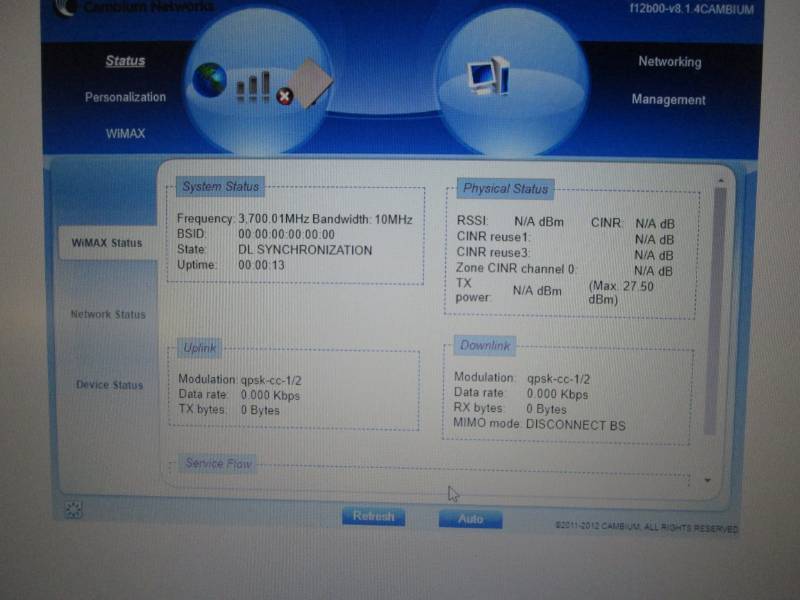Click the Downlink section heading
Image resolution: width=800 pixels, height=600 pixels.
(485, 346)
